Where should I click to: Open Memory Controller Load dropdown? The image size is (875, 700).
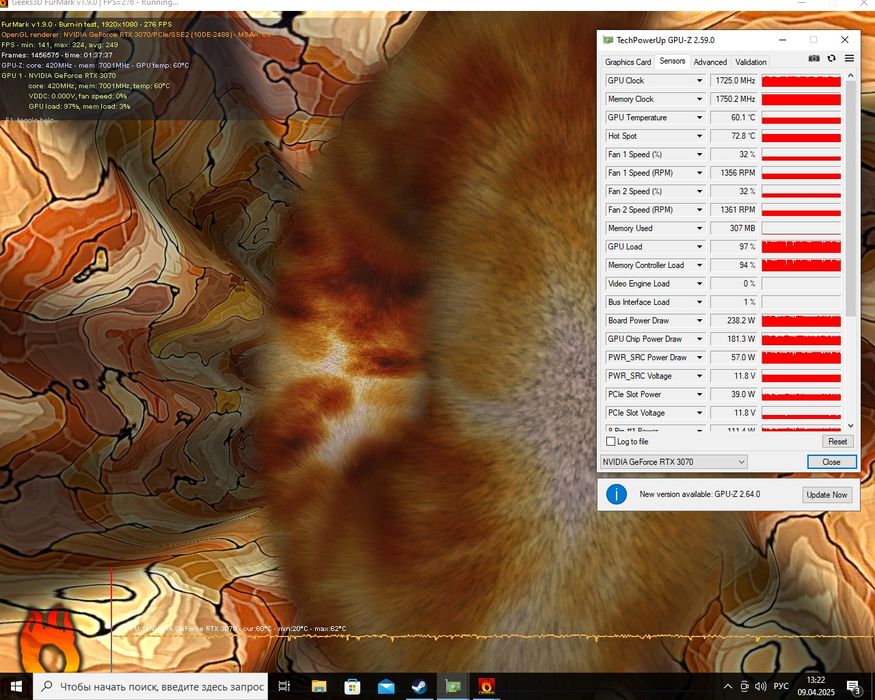coord(699,265)
